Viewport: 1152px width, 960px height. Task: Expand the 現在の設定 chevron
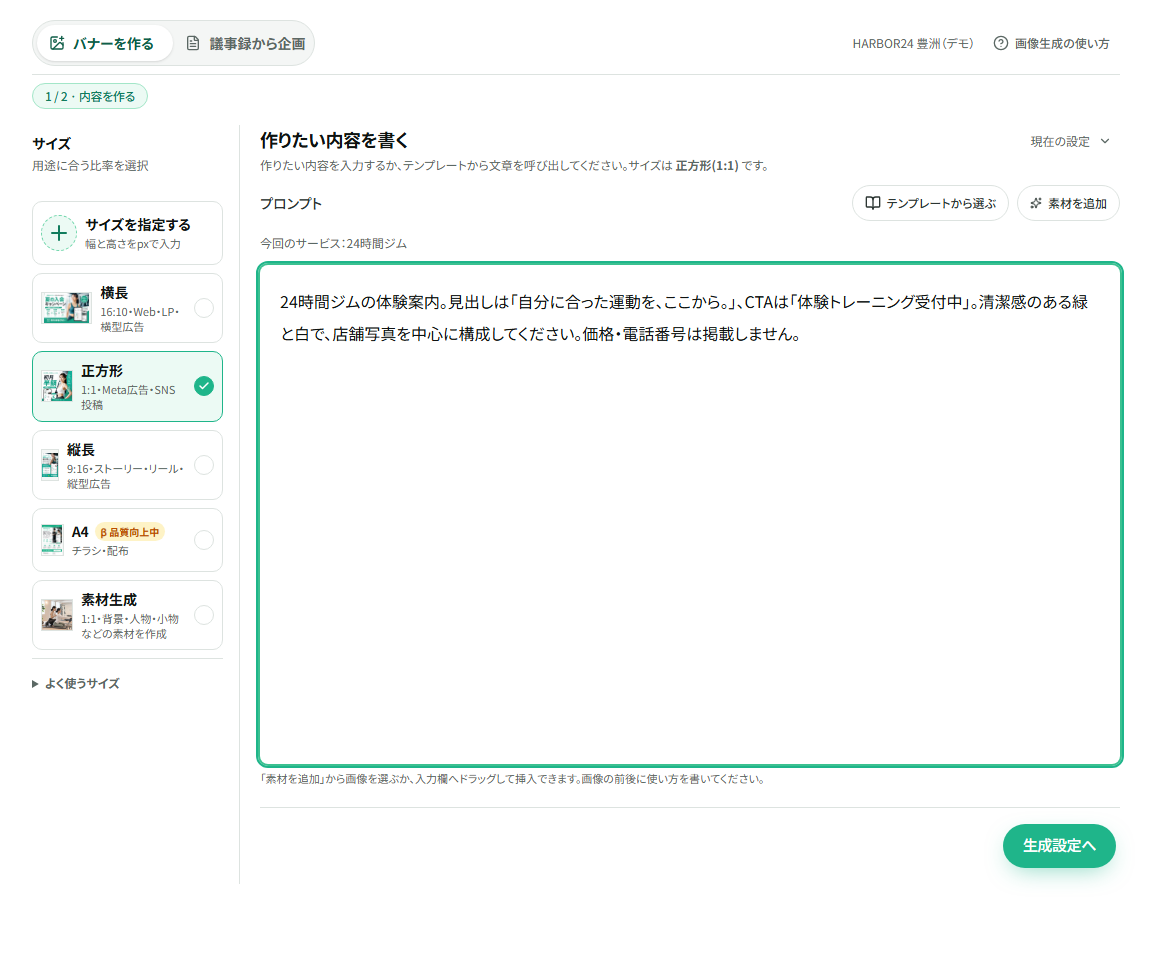(x=1104, y=142)
